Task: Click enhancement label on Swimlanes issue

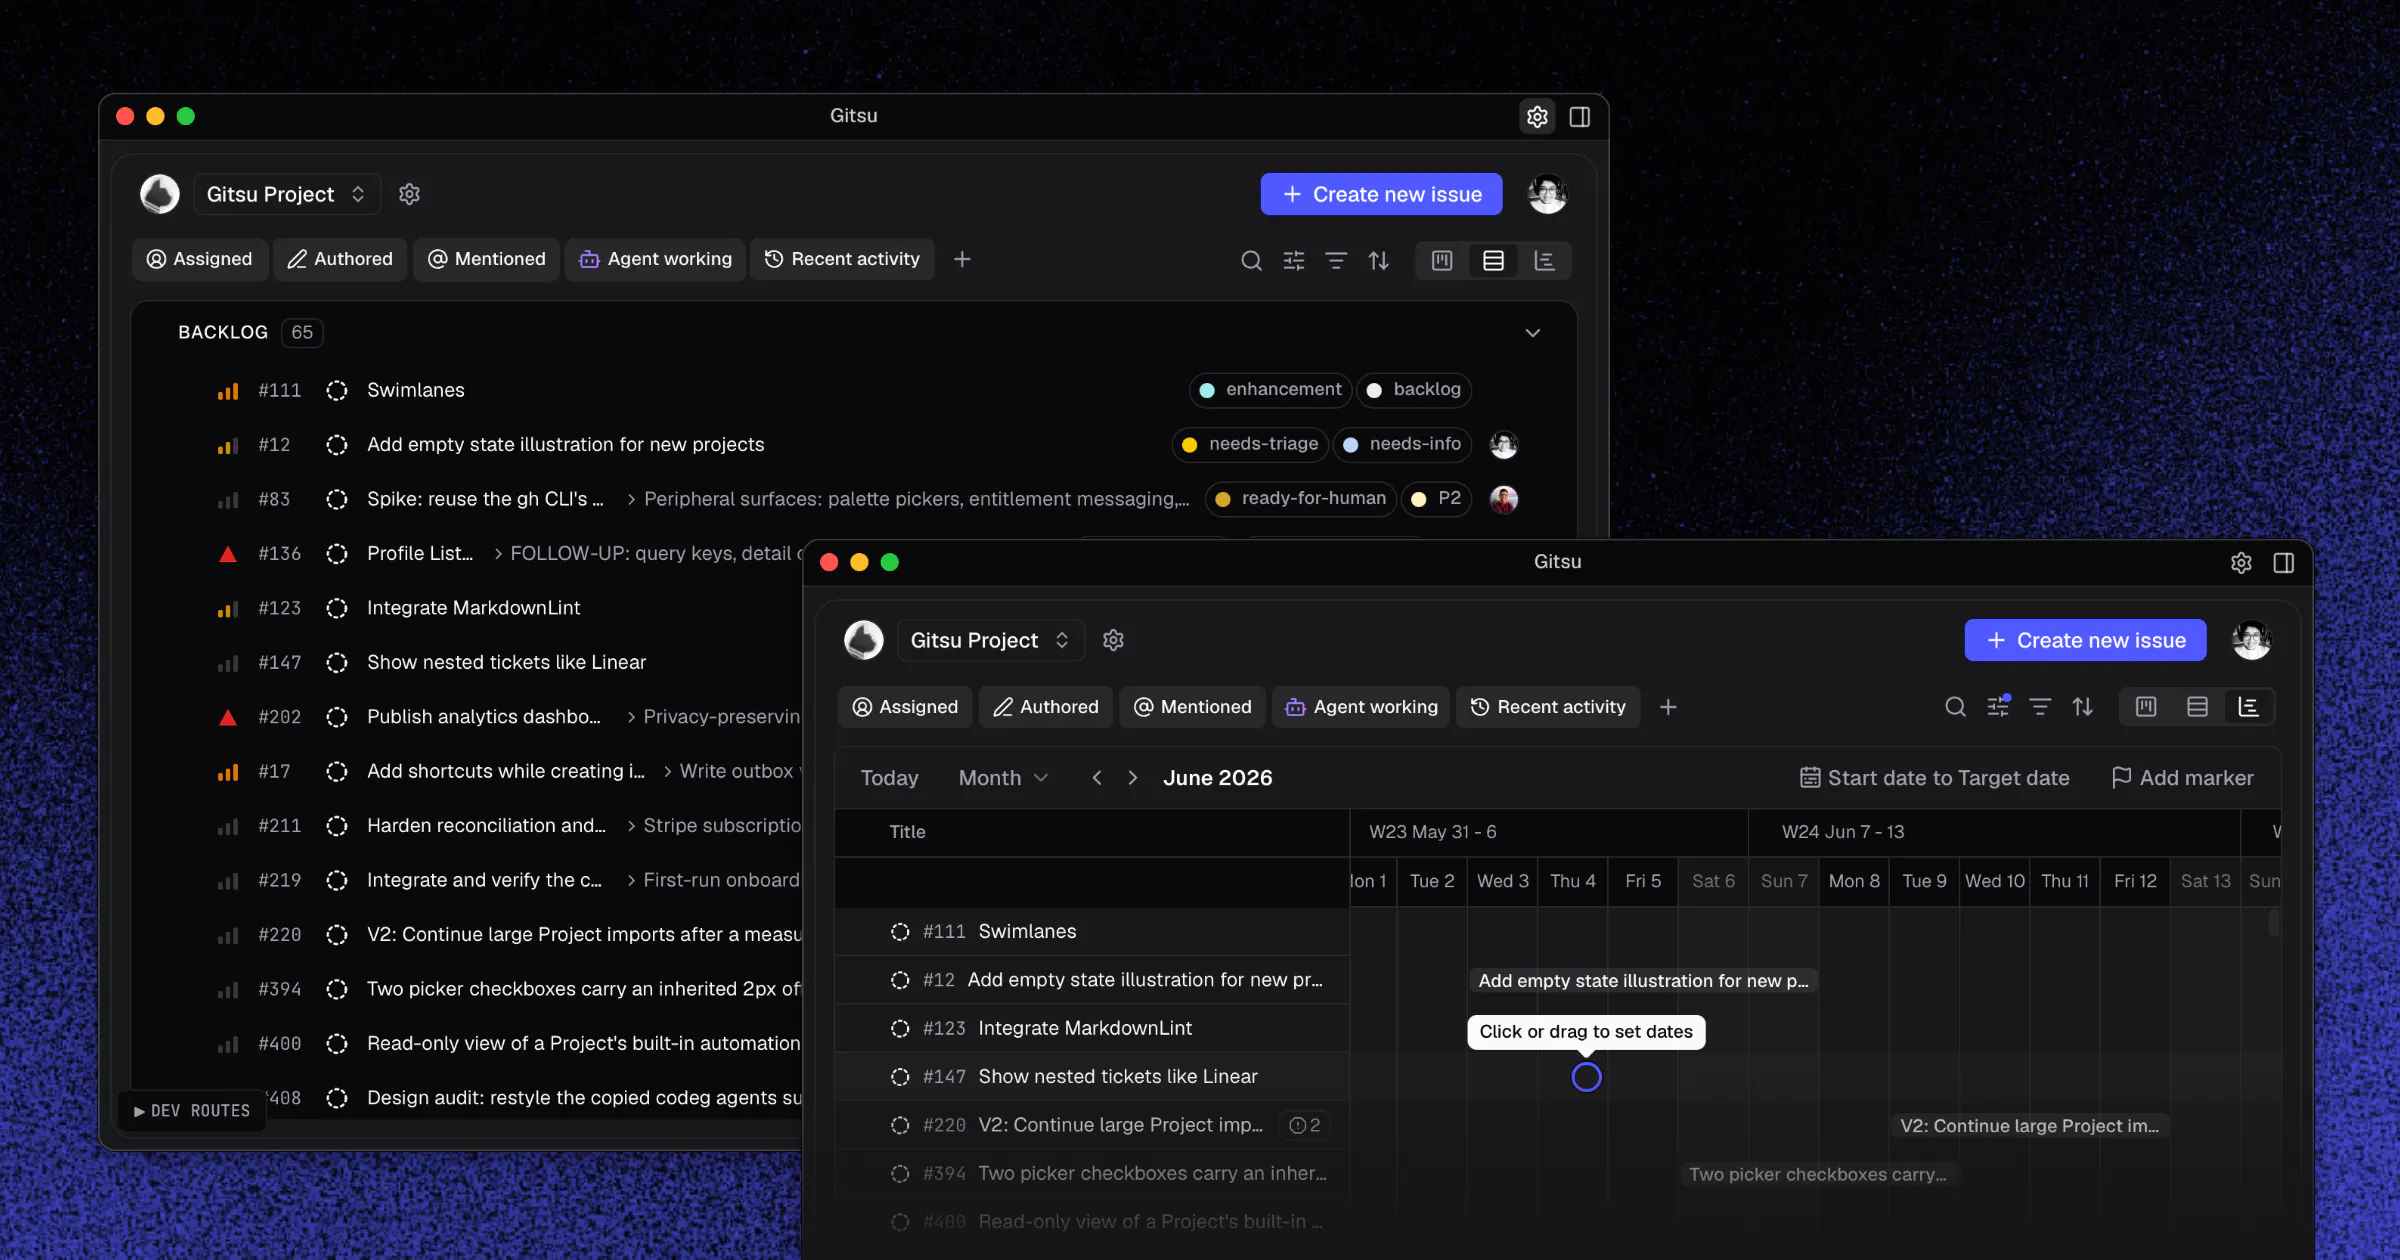Action: click(x=1271, y=390)
